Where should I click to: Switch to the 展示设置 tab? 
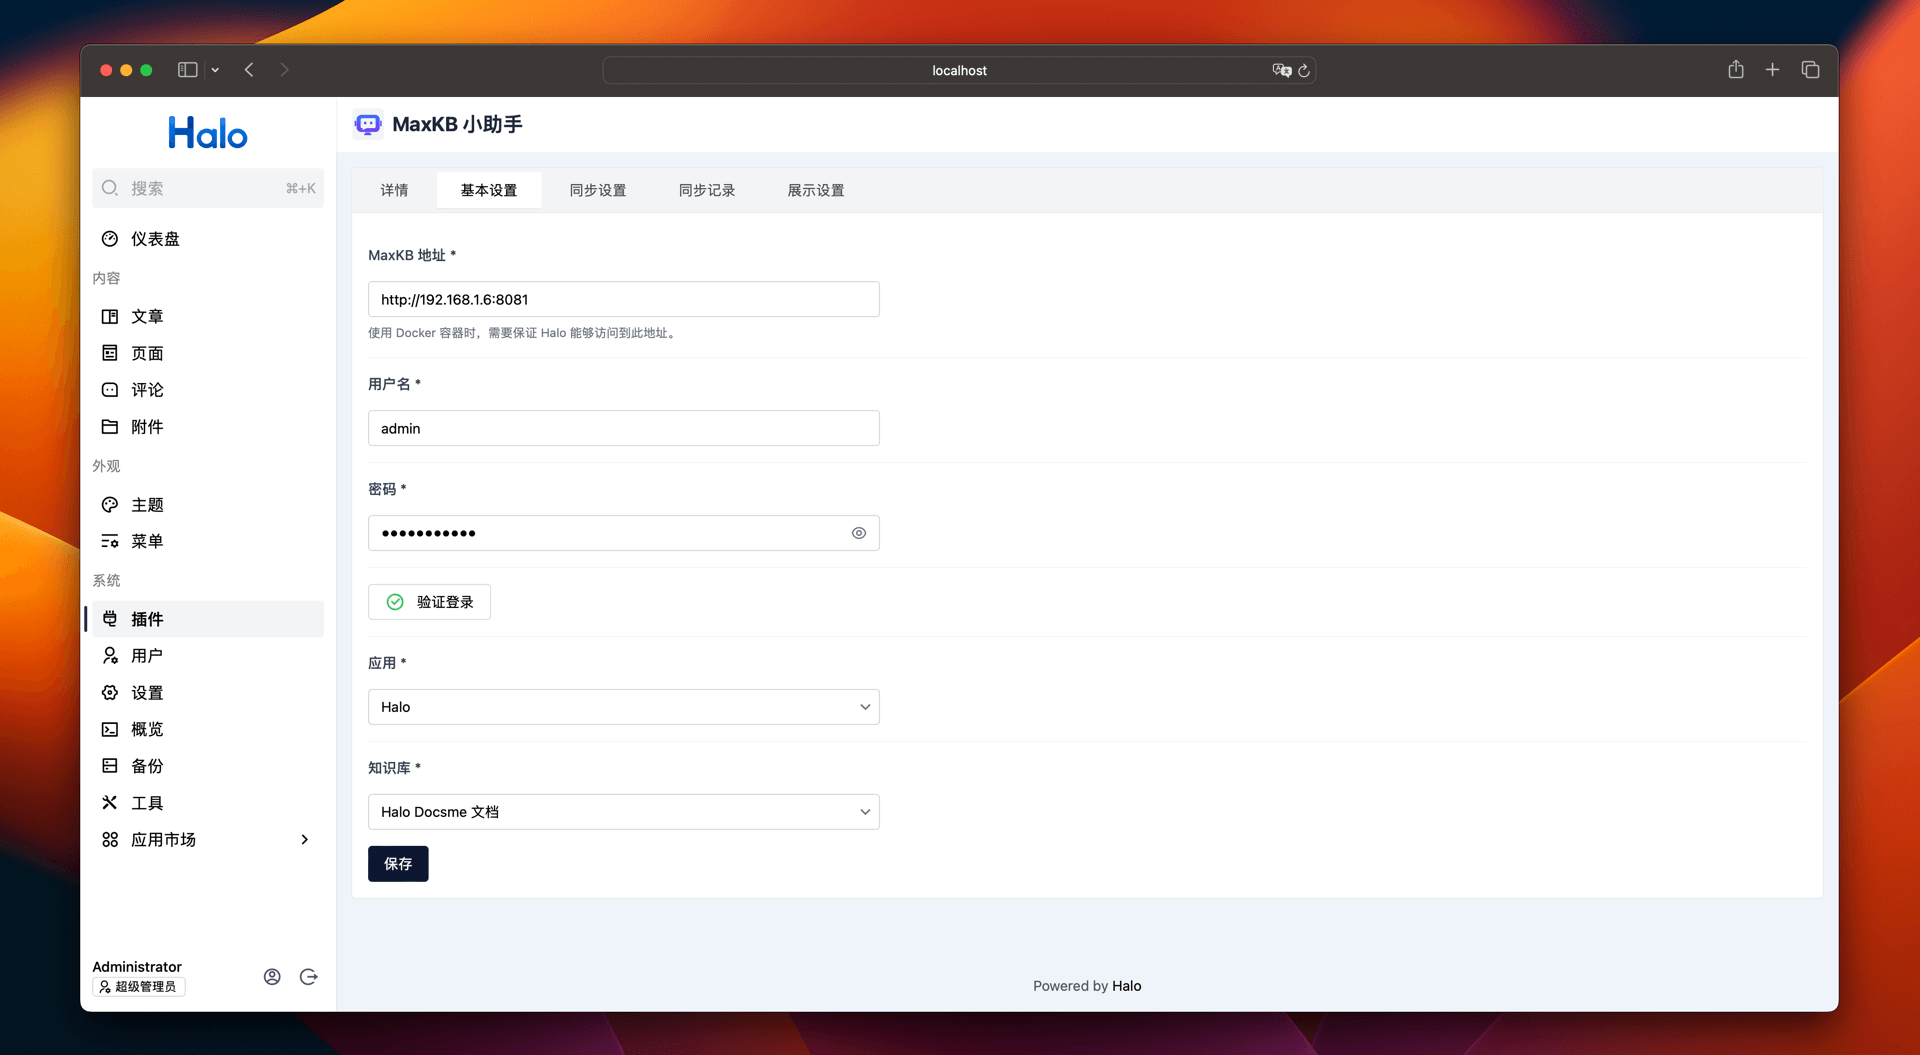816,190
